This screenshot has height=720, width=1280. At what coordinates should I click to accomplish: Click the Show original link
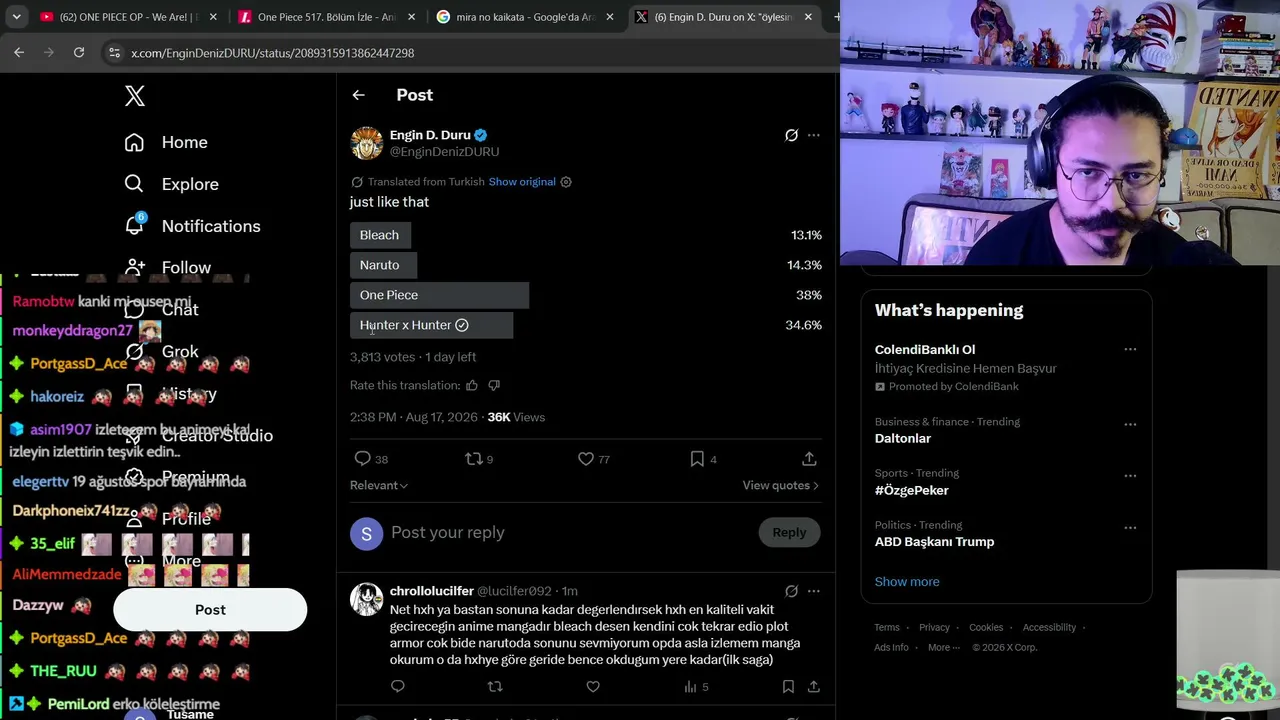click(522, 182)
